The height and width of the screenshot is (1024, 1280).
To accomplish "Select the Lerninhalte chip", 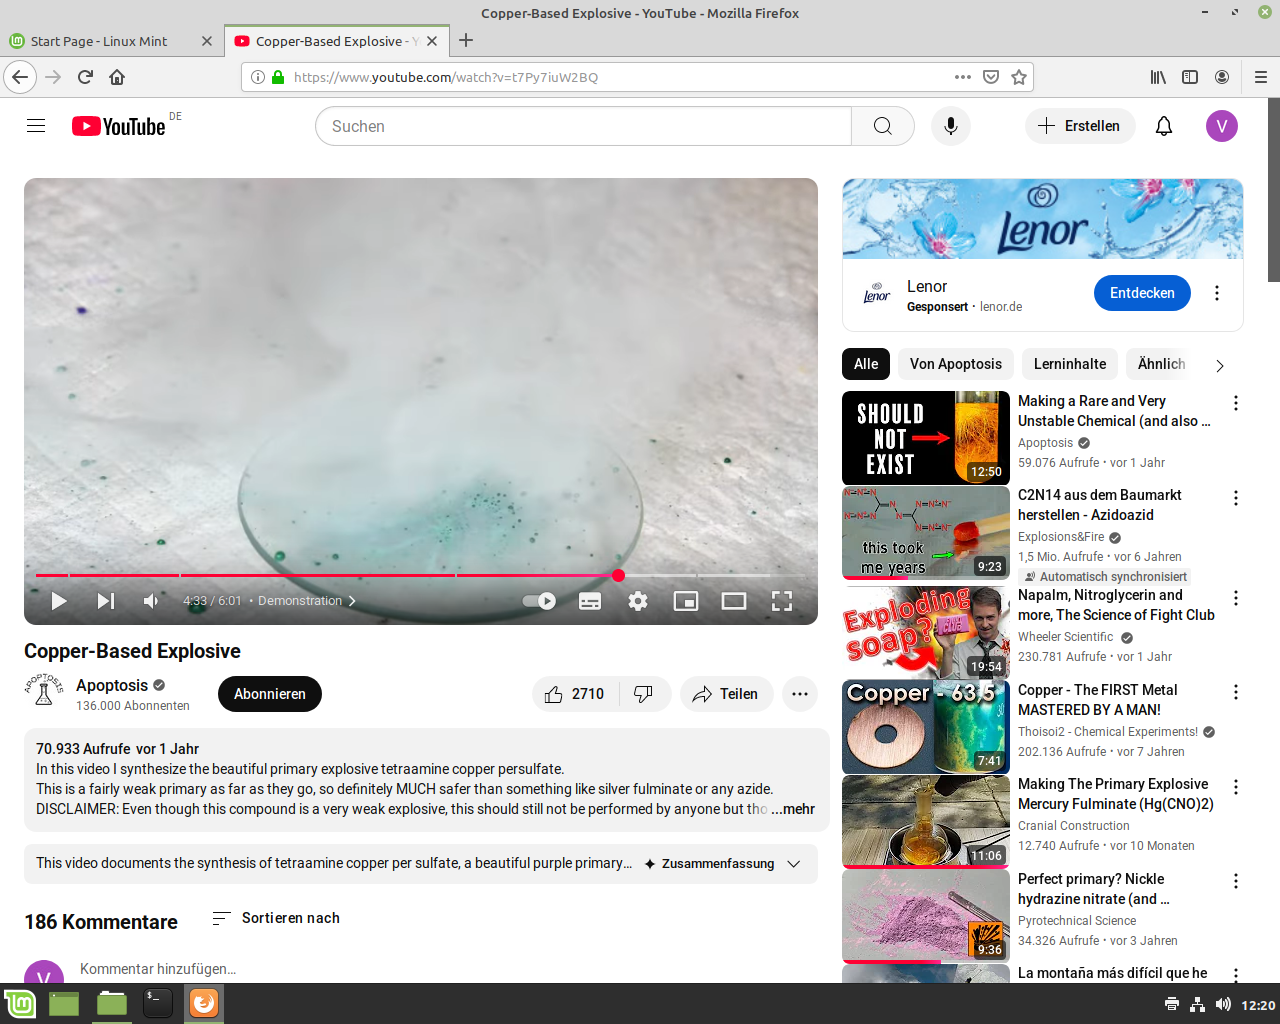I will point(1070,364).
